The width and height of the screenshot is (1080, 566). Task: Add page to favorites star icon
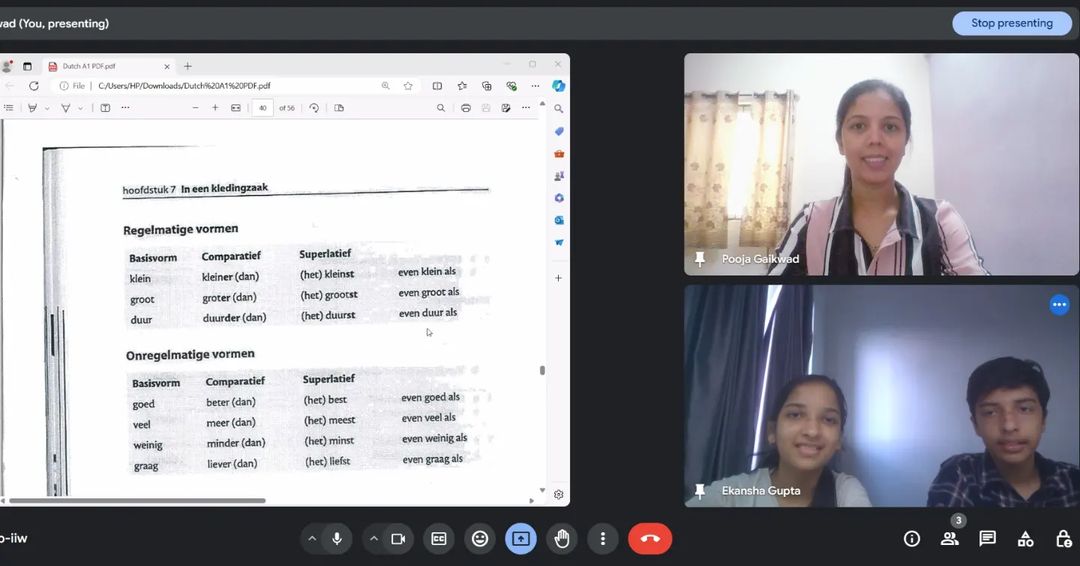click(x=408, y=86)
